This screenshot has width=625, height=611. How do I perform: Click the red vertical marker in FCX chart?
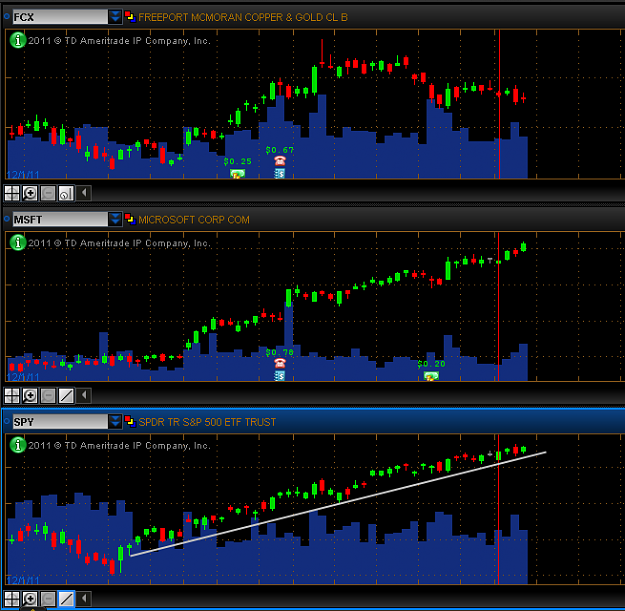[499, 104]
